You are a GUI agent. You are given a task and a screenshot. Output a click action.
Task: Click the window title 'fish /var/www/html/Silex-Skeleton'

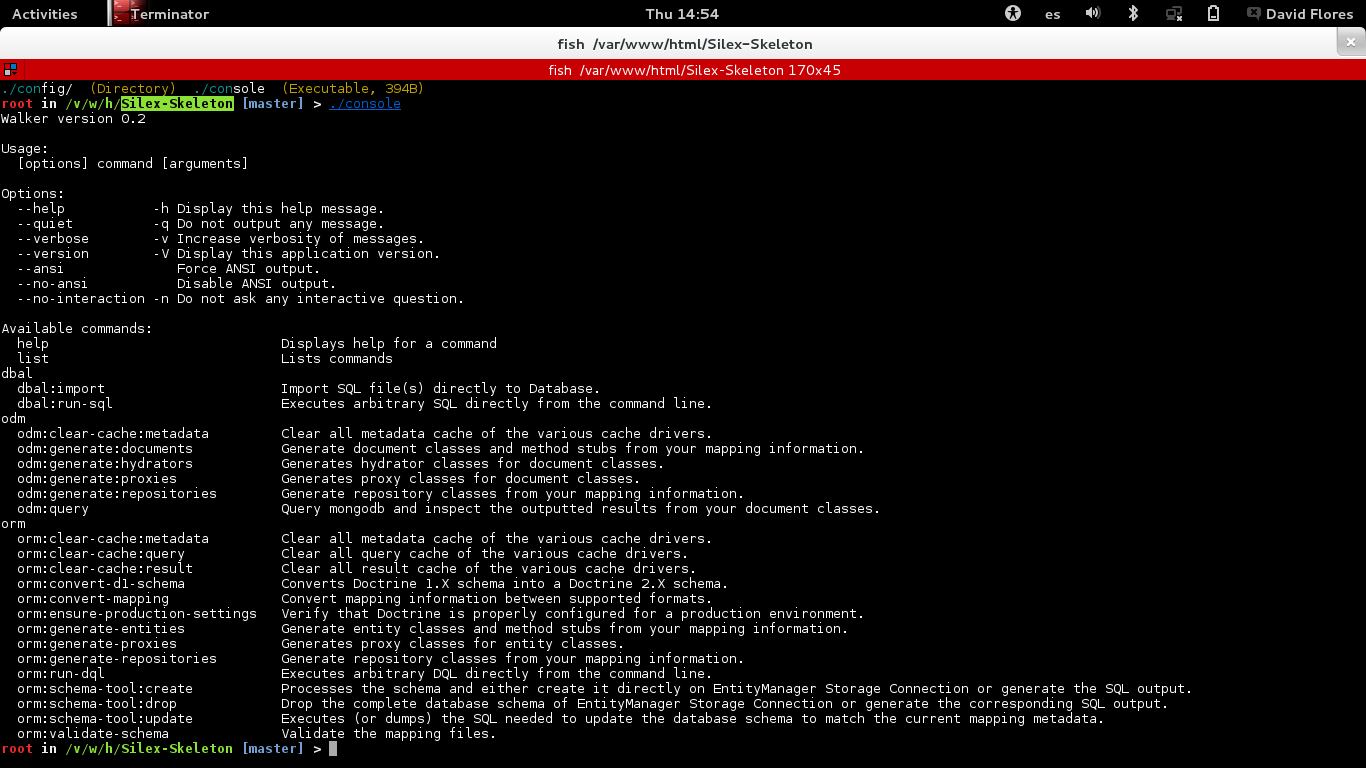tap(684, 44)
